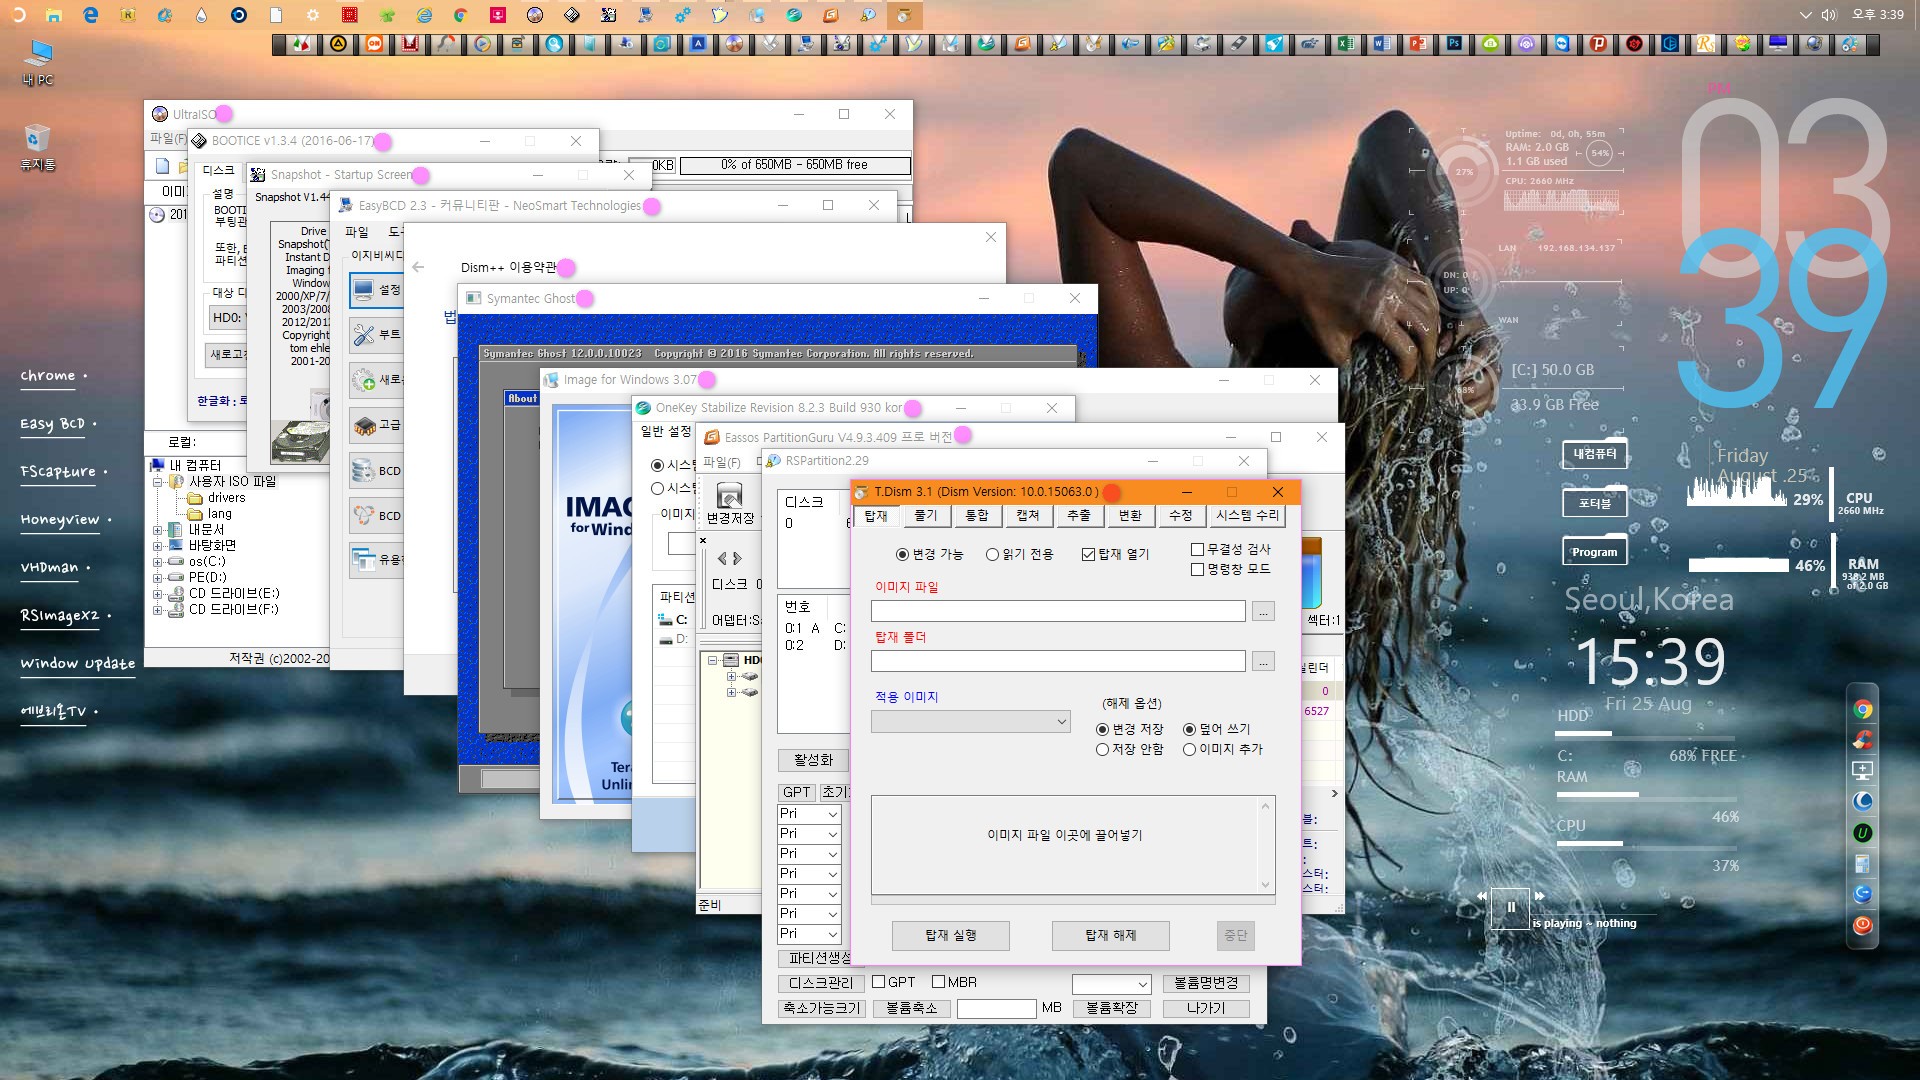This screenshot has width=1920, height=1080.
Task: Switch to the 캡쳐 tab in T.Dism
Action: coord(1028,516)
